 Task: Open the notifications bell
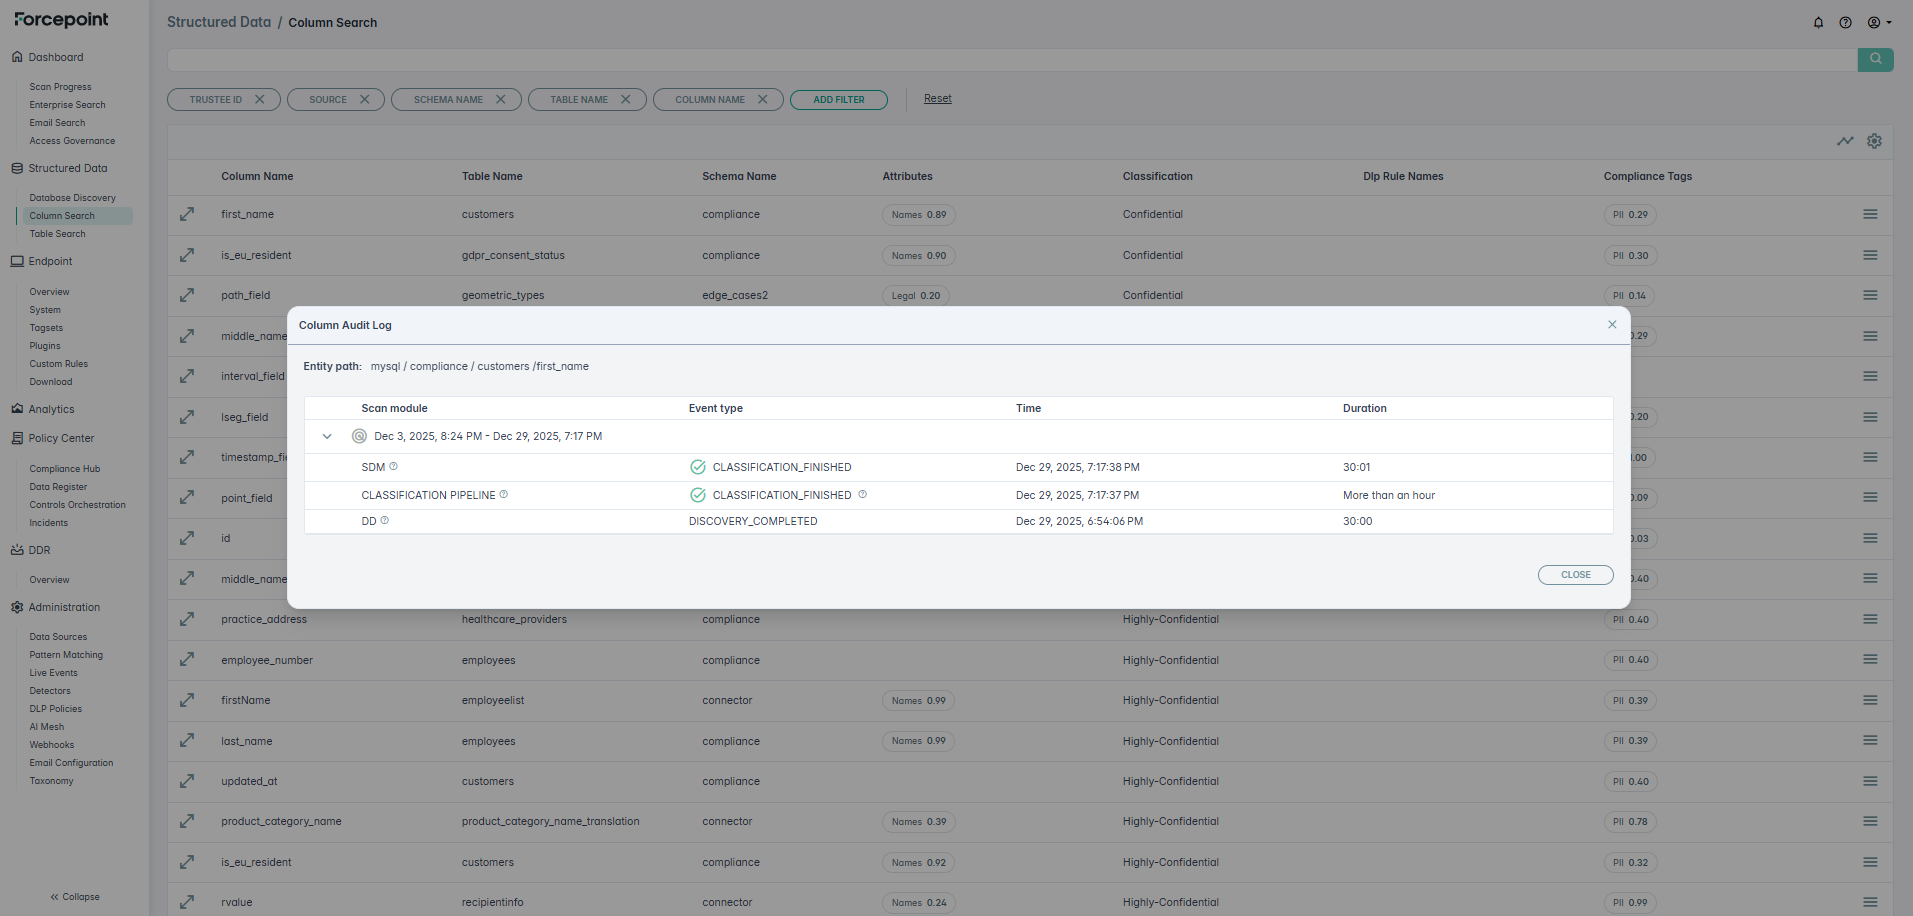(1818, 23)
